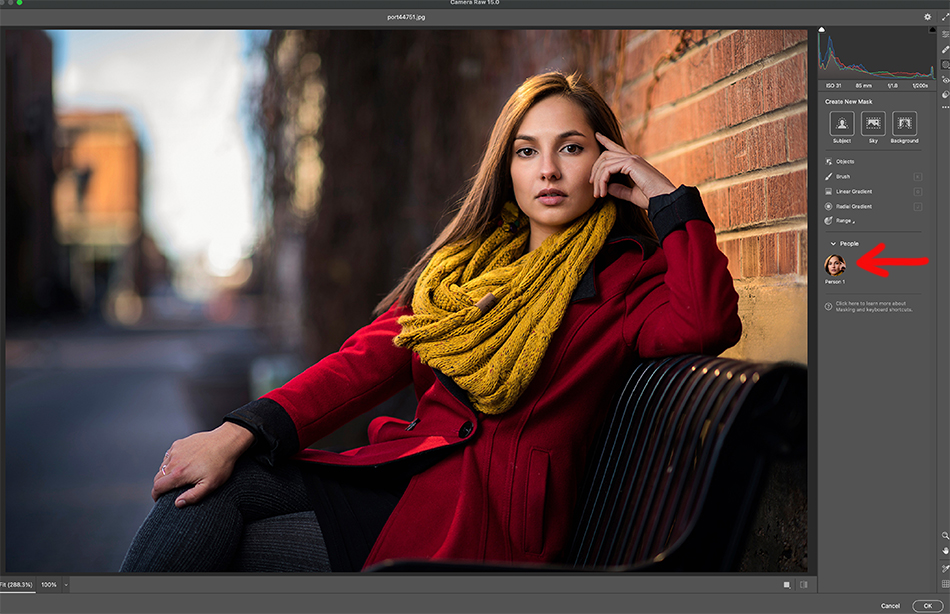Set zoom to Fit (288.3%)

16,585
